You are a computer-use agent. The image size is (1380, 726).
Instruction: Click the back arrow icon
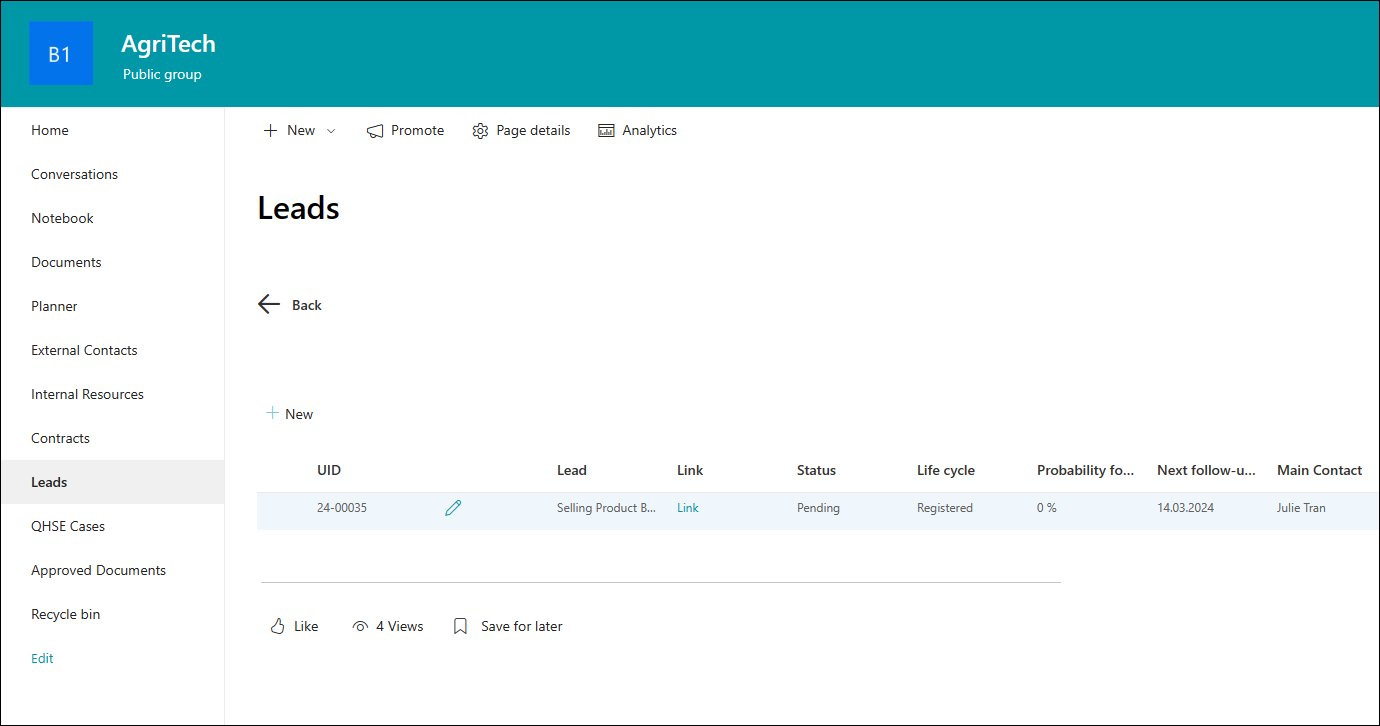[269, 305]
